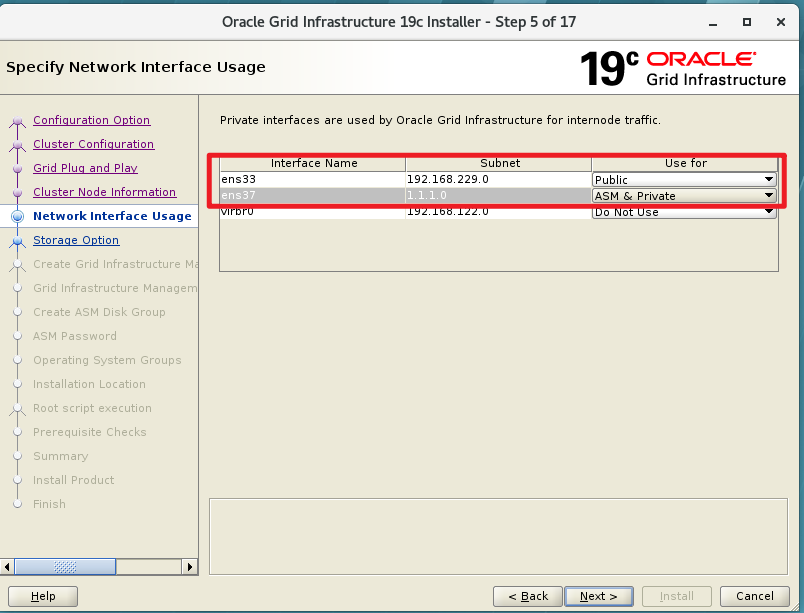The height and width of the screenshot is (613, 804).
Task: Click the ASM Password step
Action: click(x=75, y=336)
